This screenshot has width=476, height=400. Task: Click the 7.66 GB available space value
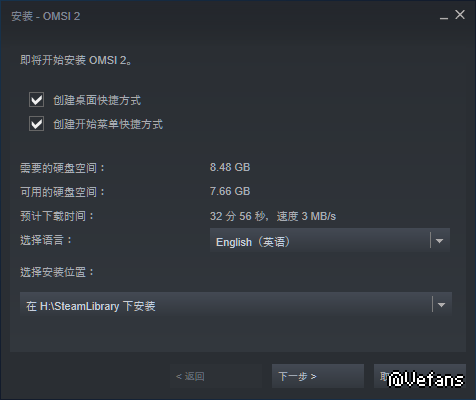(230, 191)
